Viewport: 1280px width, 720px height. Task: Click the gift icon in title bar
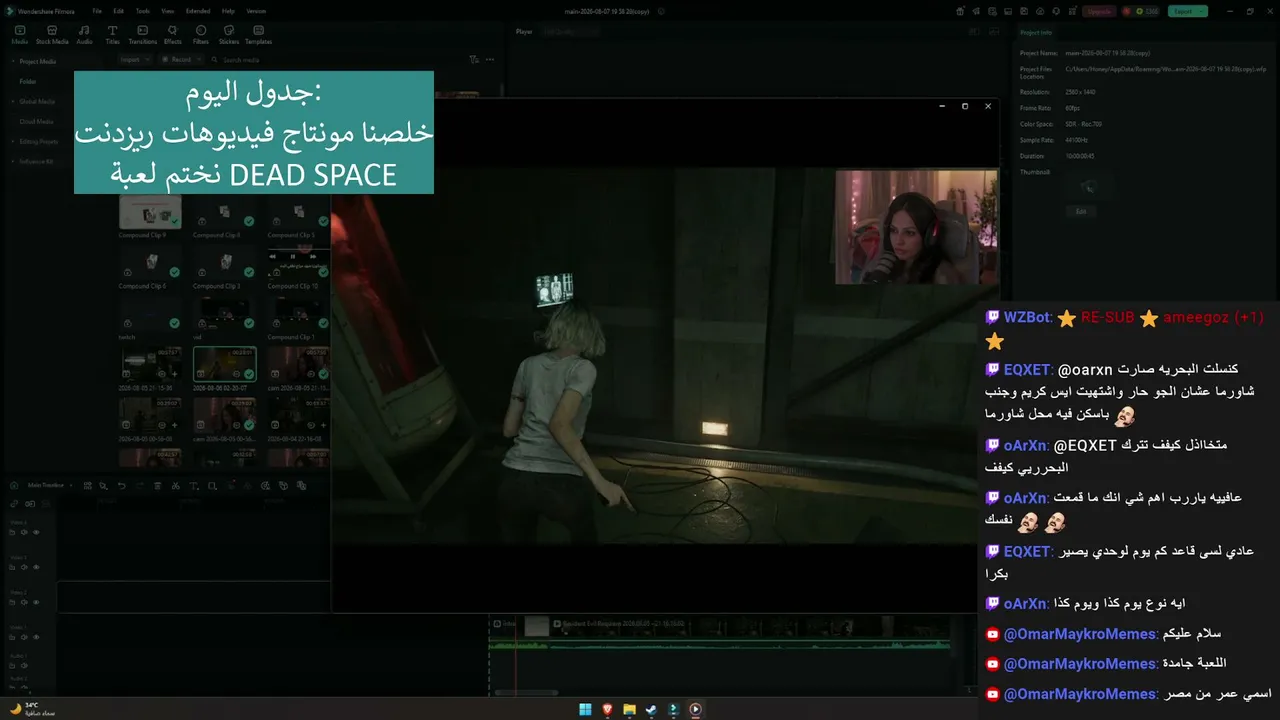pyautogui.click(x=961, y=11)
